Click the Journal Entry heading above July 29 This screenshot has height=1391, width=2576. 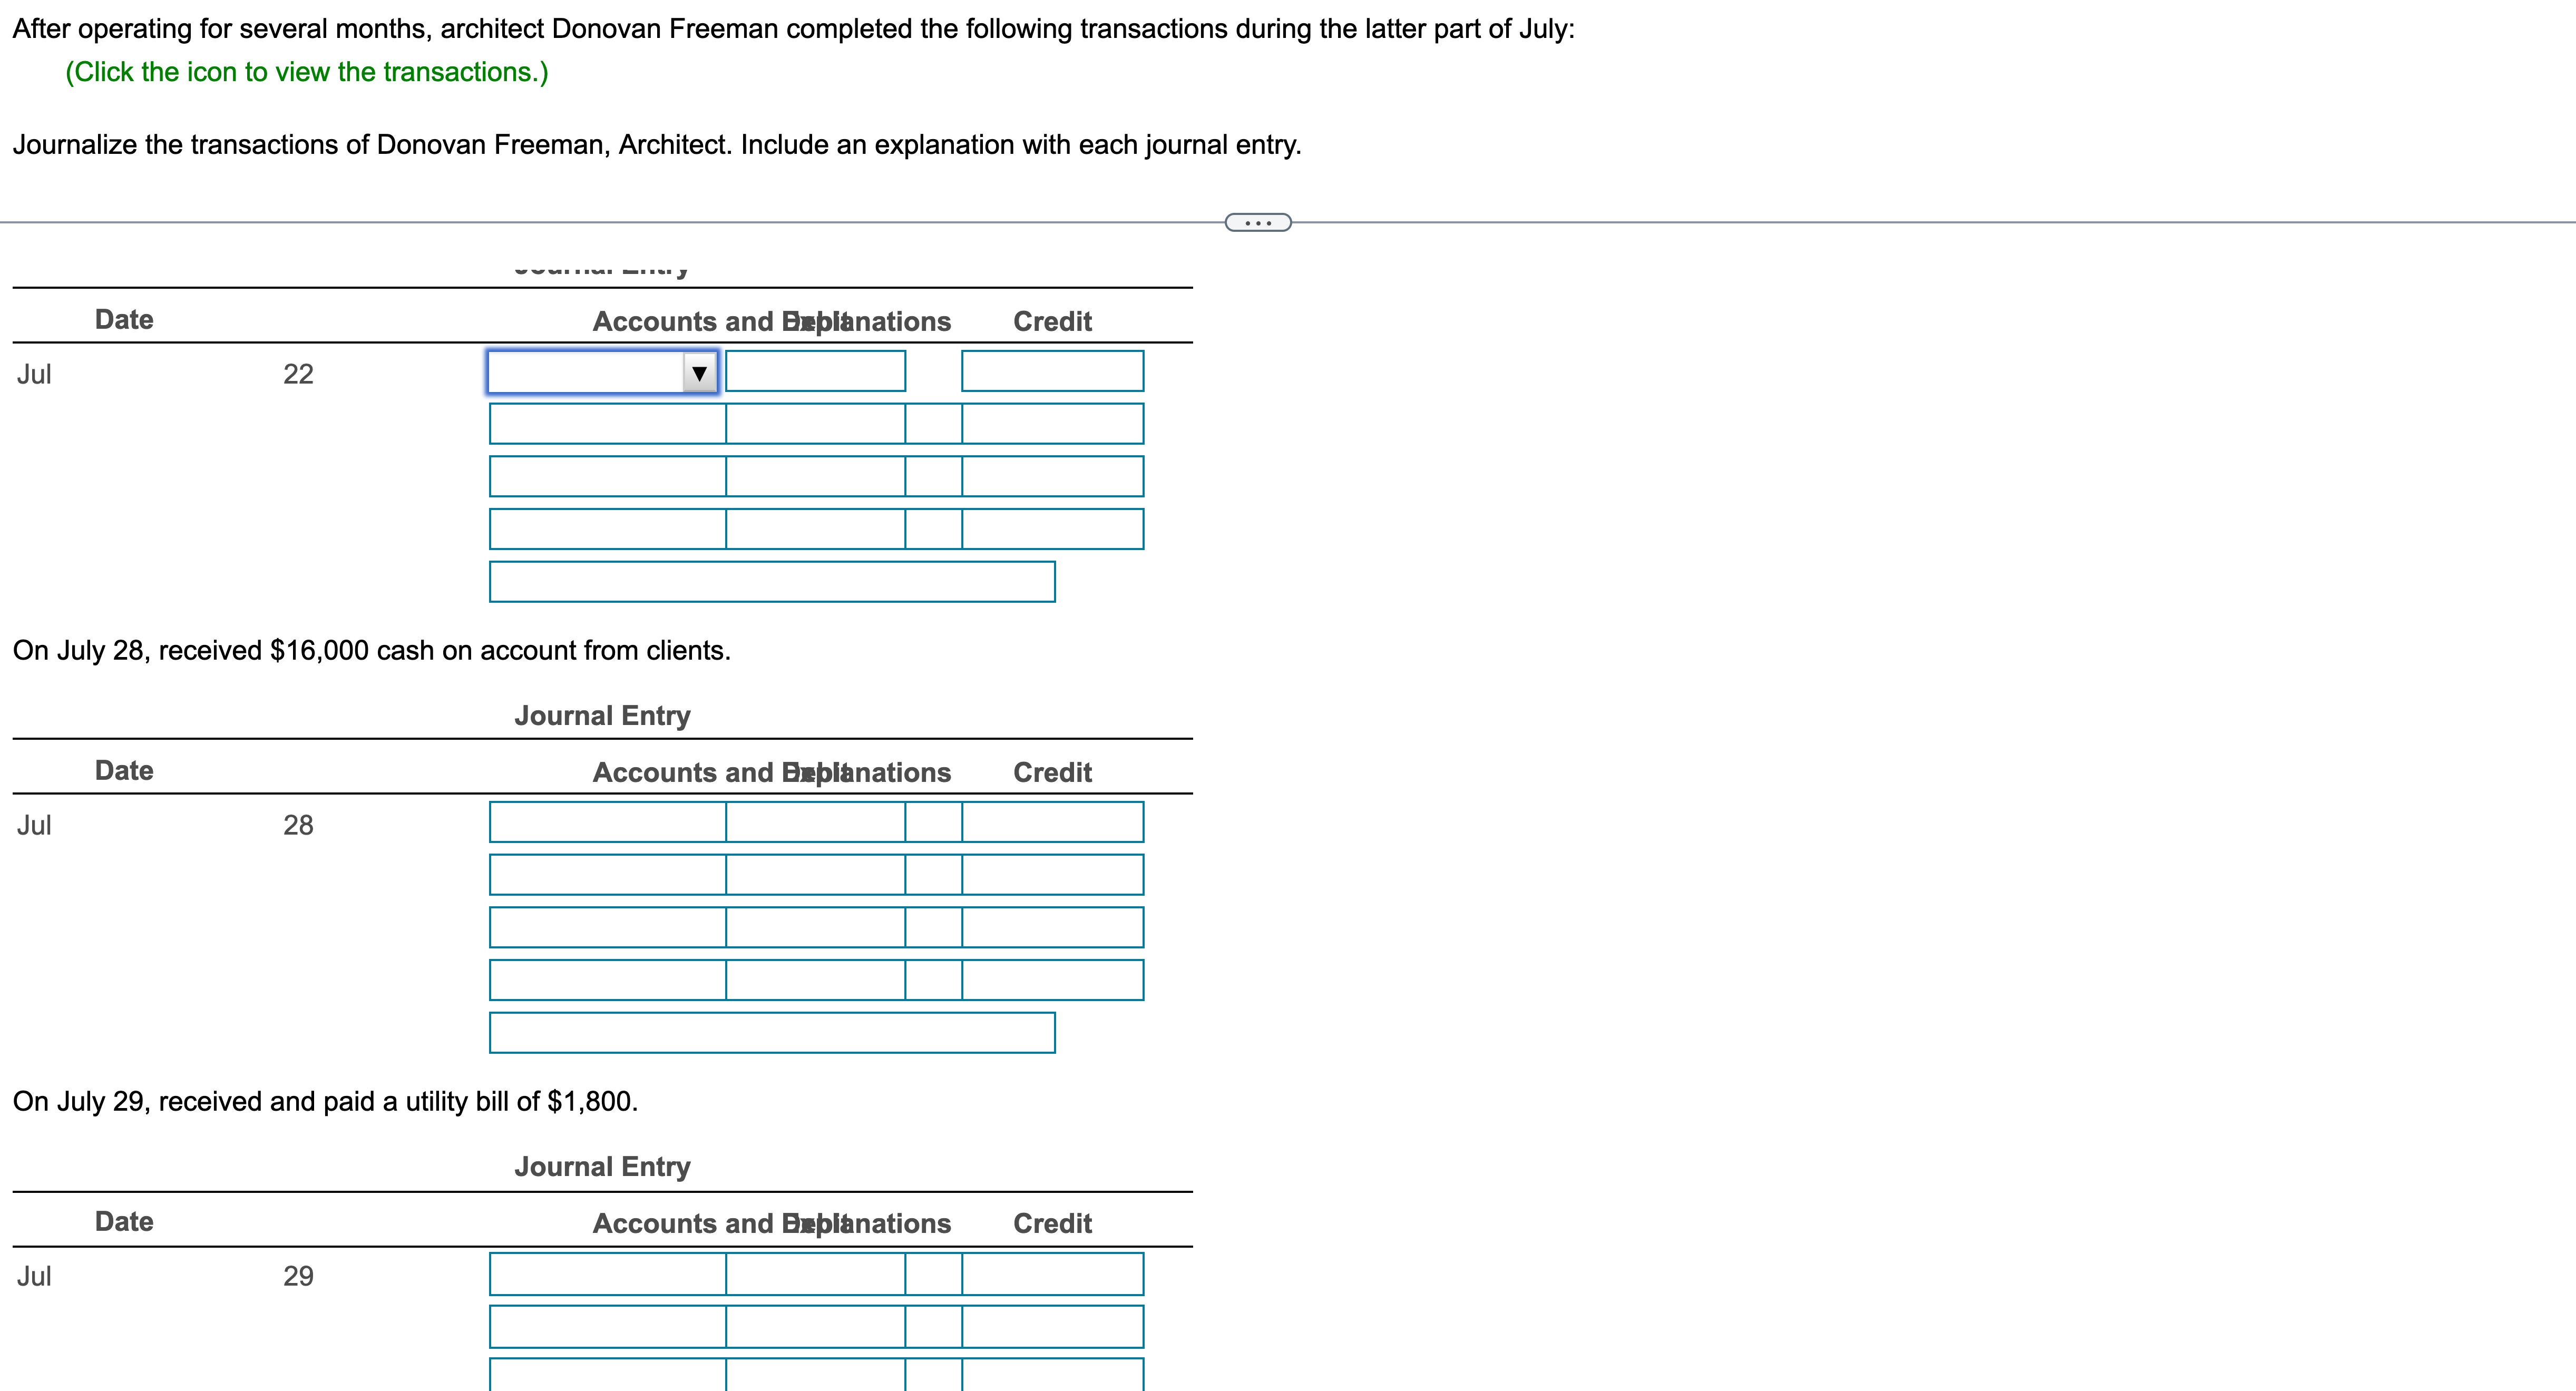coord(603,1167)
